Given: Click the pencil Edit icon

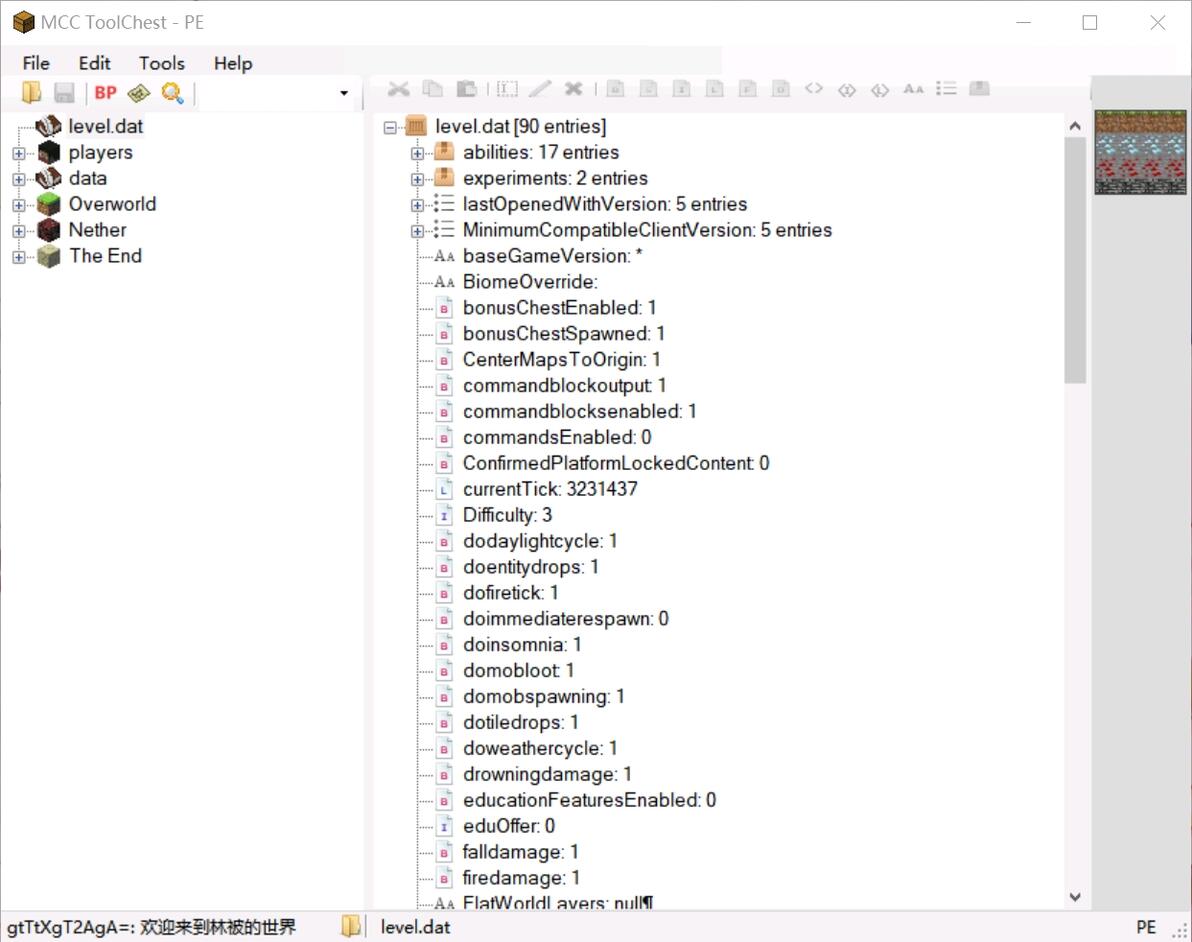Looking at the screenshot, I should pos(540,89).
